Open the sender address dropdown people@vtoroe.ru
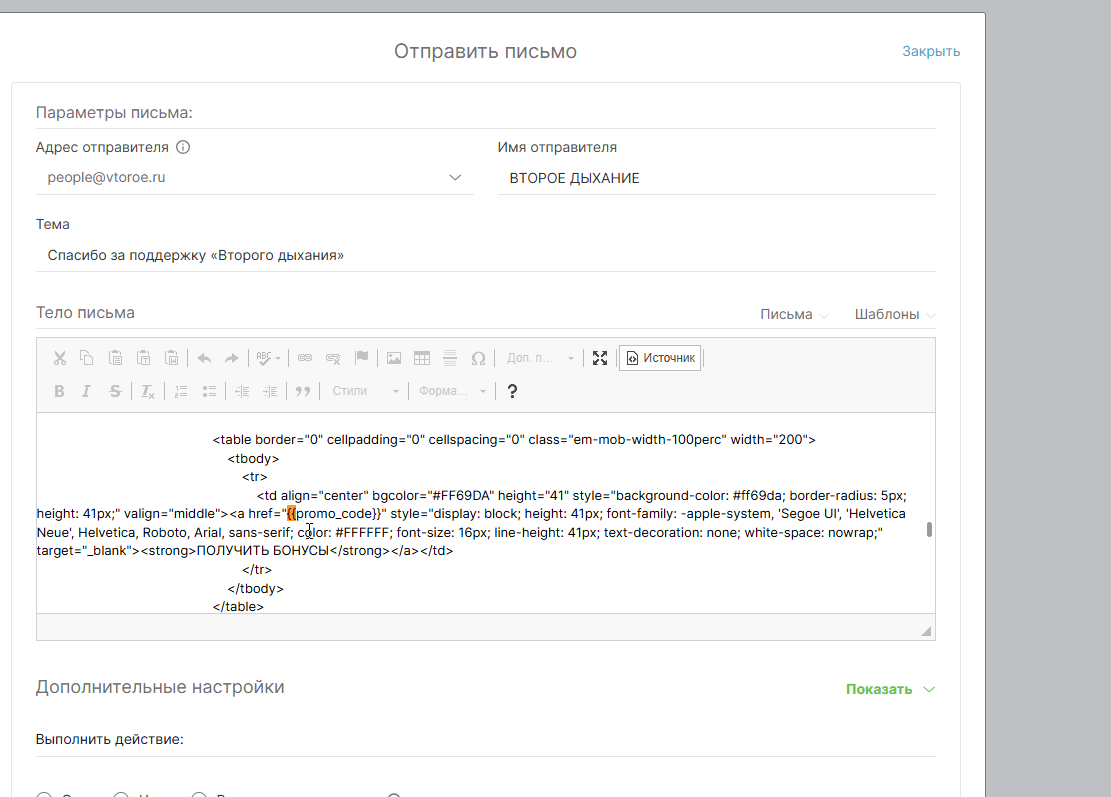Image resolution: width=1111 pixels, height=797 pixels. [x=254, y=178]
